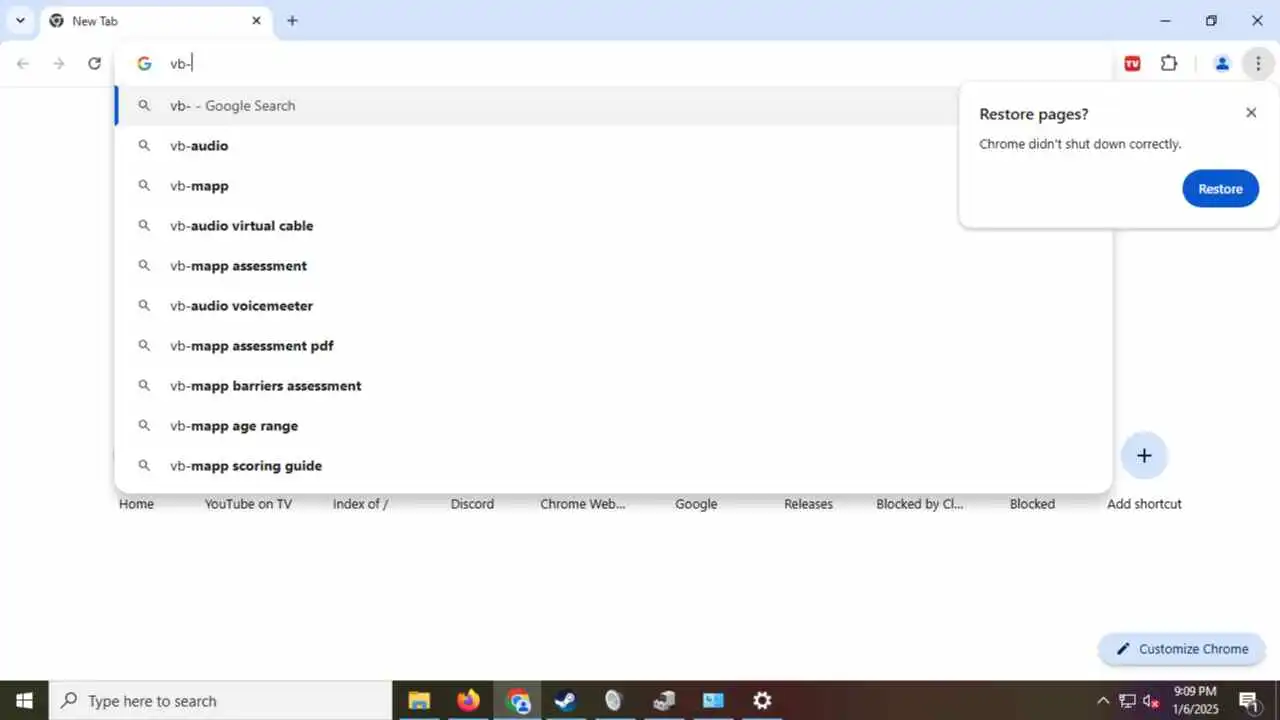Open the 'Blocked by Cl...' shortcut

click(x=920, y=504)
